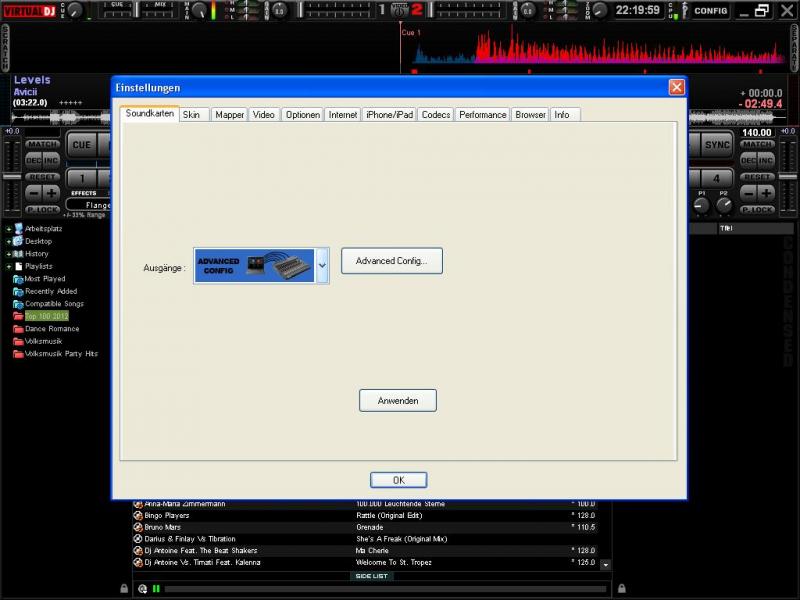Open the Volksmusik Party Hits folder
This screenshot has width=800, height=600.
(56, 354)
